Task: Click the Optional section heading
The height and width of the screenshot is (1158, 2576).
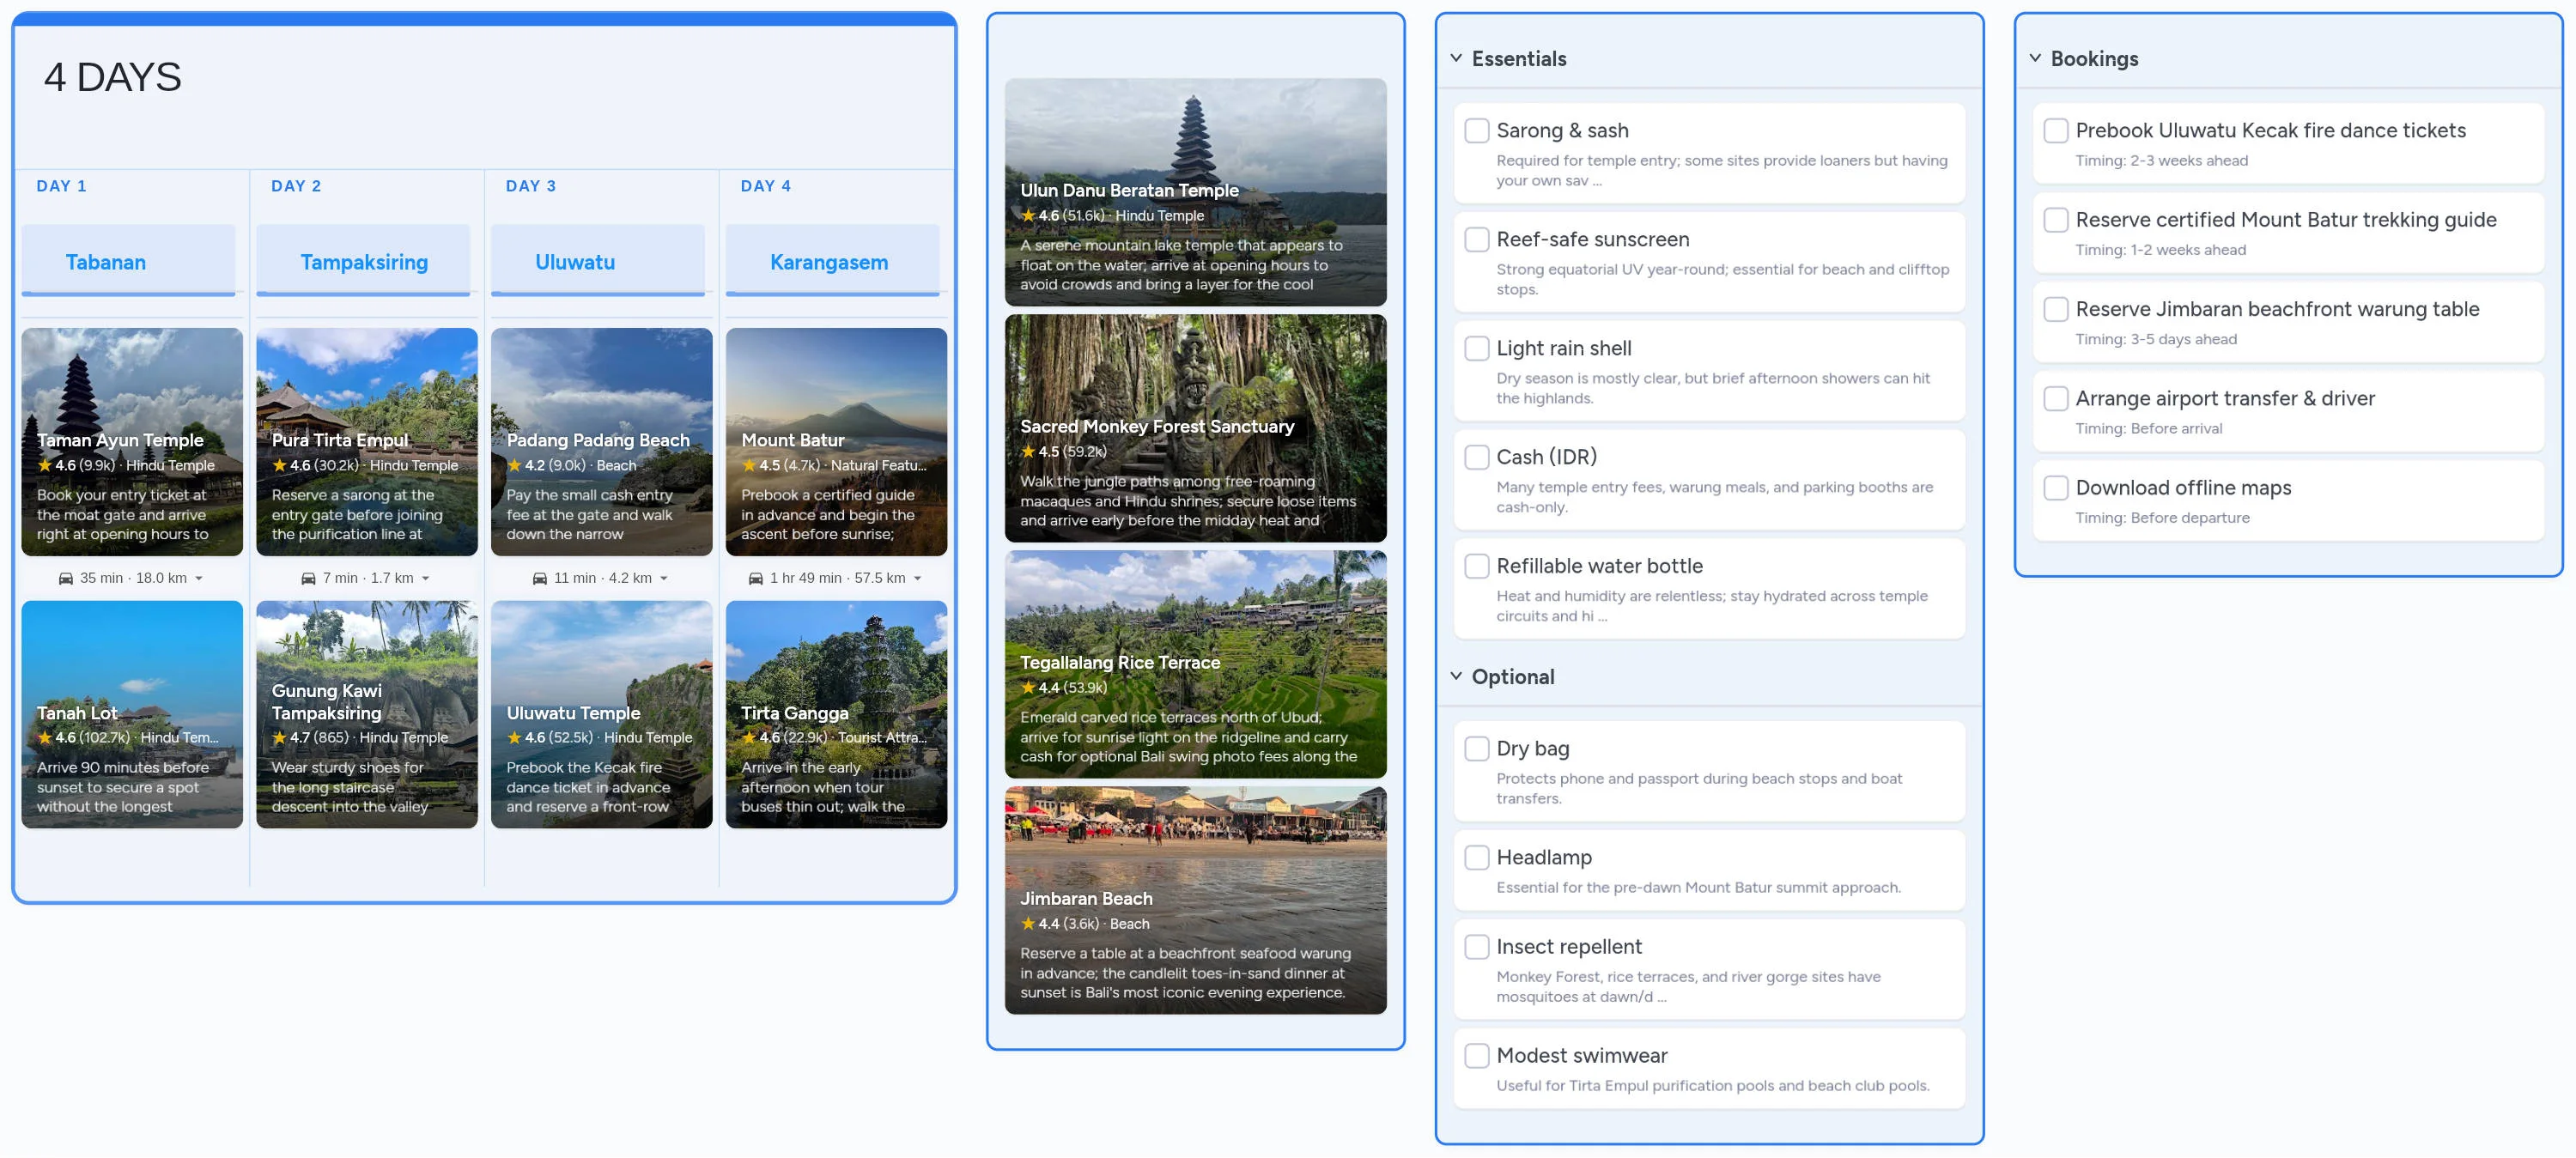Action: [x=1513, y=676]
